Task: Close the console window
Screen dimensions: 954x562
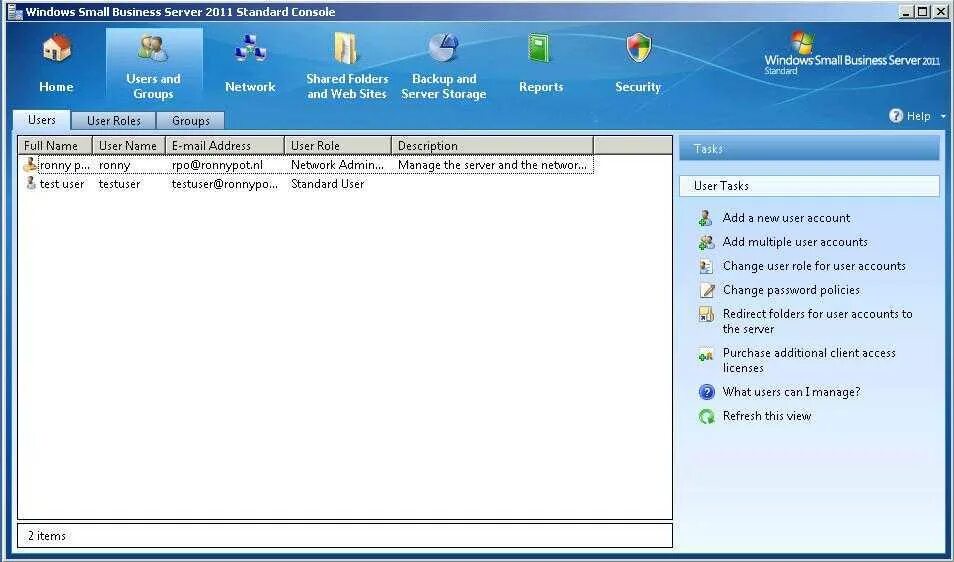Action: tap(939, 11)
